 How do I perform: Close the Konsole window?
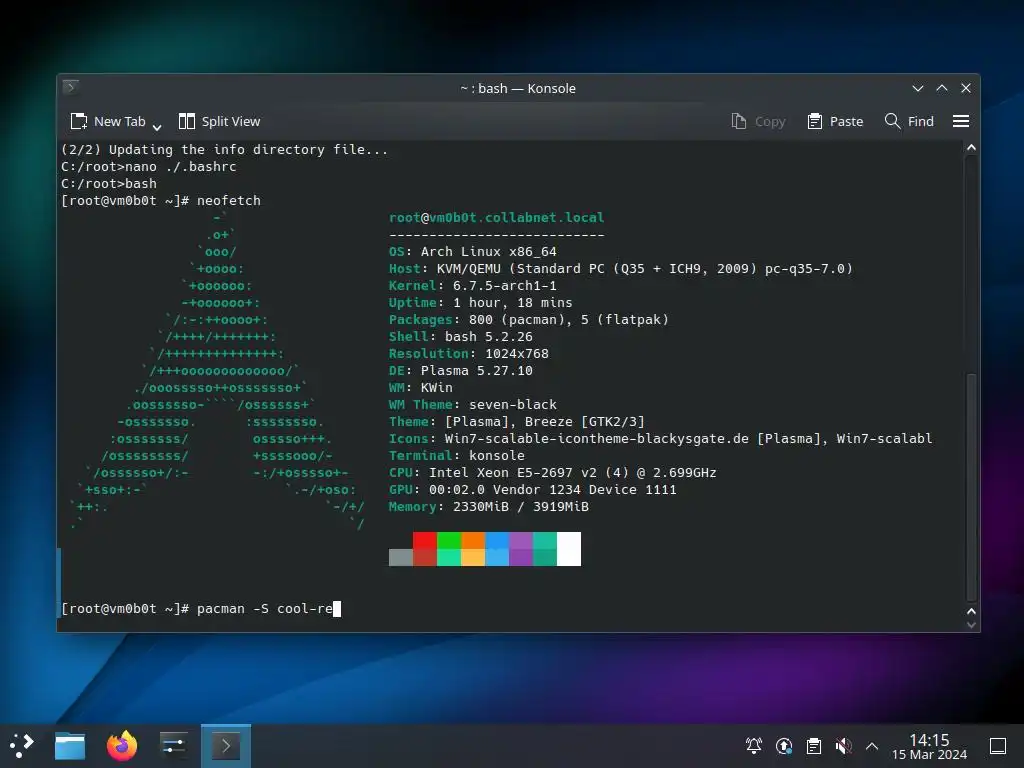coord(966,88)
